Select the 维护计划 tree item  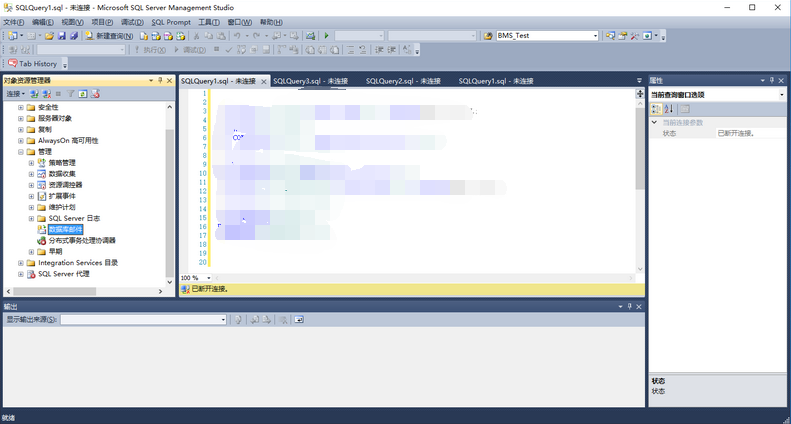tap(62, 207)
